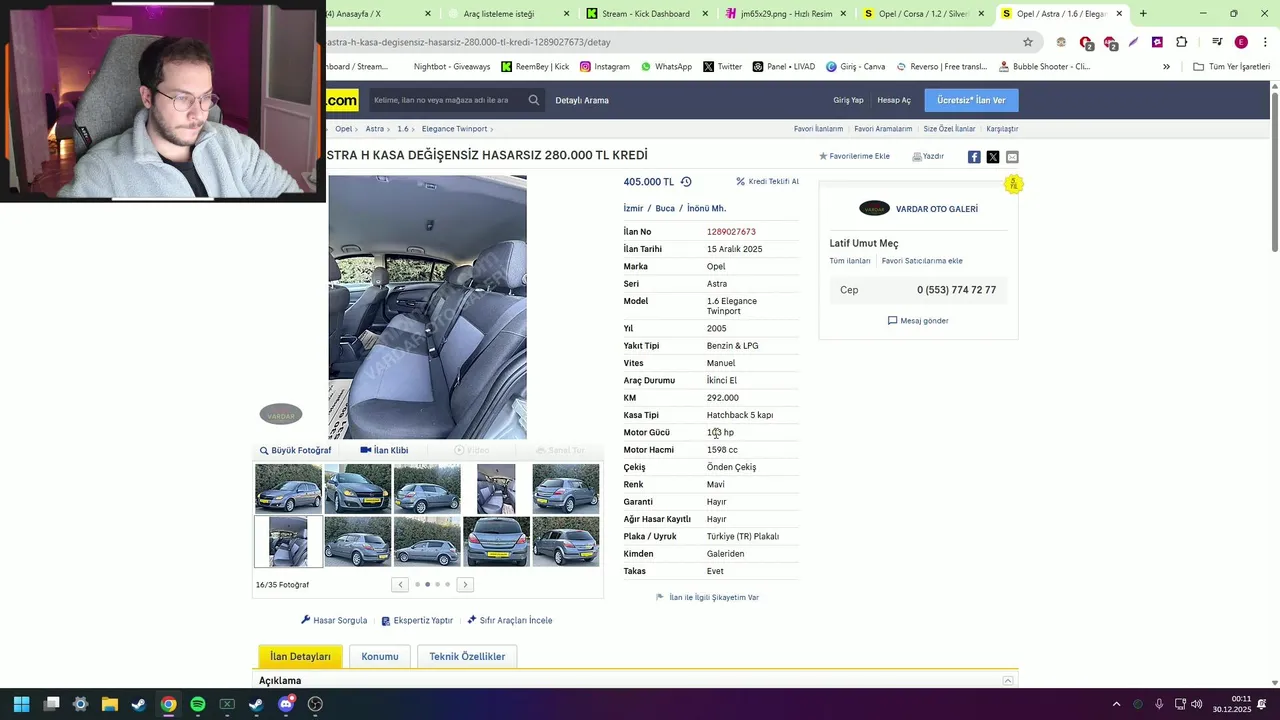Viewport: 1280px width, 720px height.
Task: Open Discord from the taskbar
Action: tap(286, 704)
